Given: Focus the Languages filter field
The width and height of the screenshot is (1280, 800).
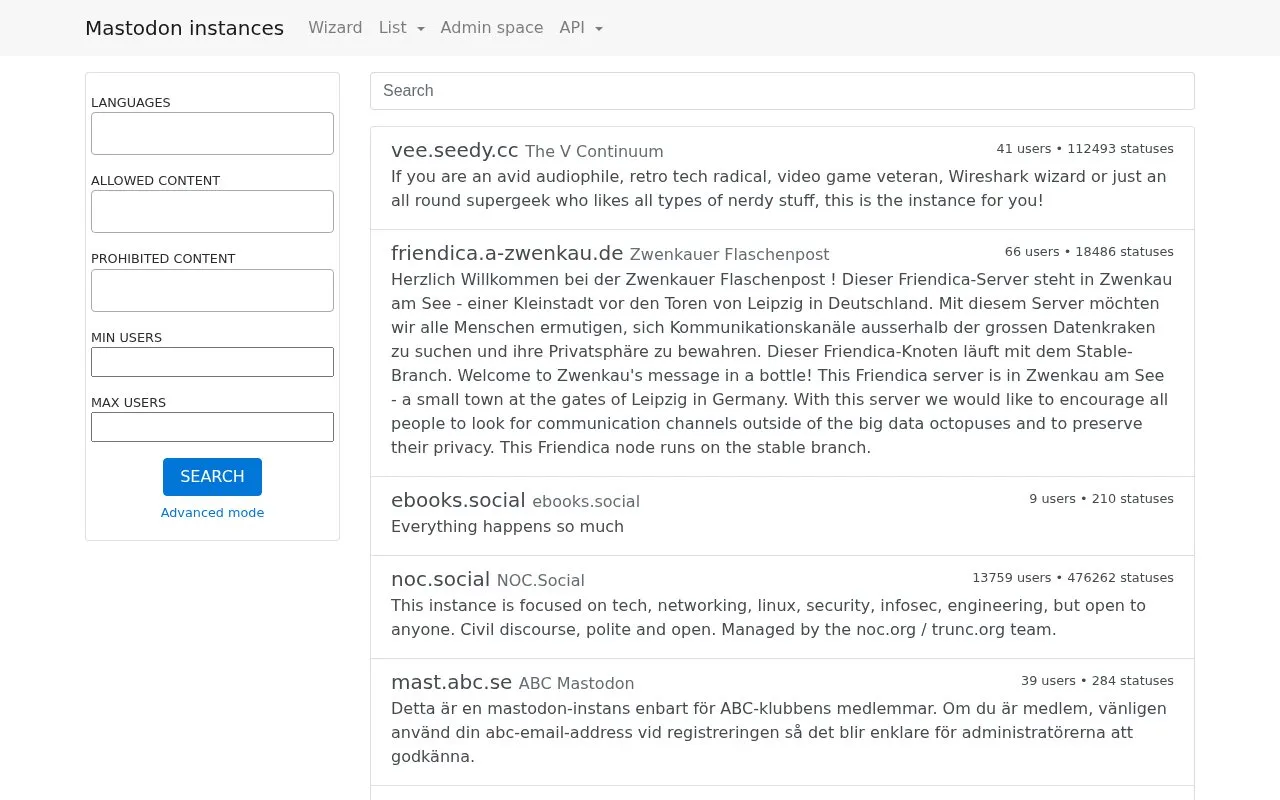Looking at the screenshot, I should tap(212, 133).
